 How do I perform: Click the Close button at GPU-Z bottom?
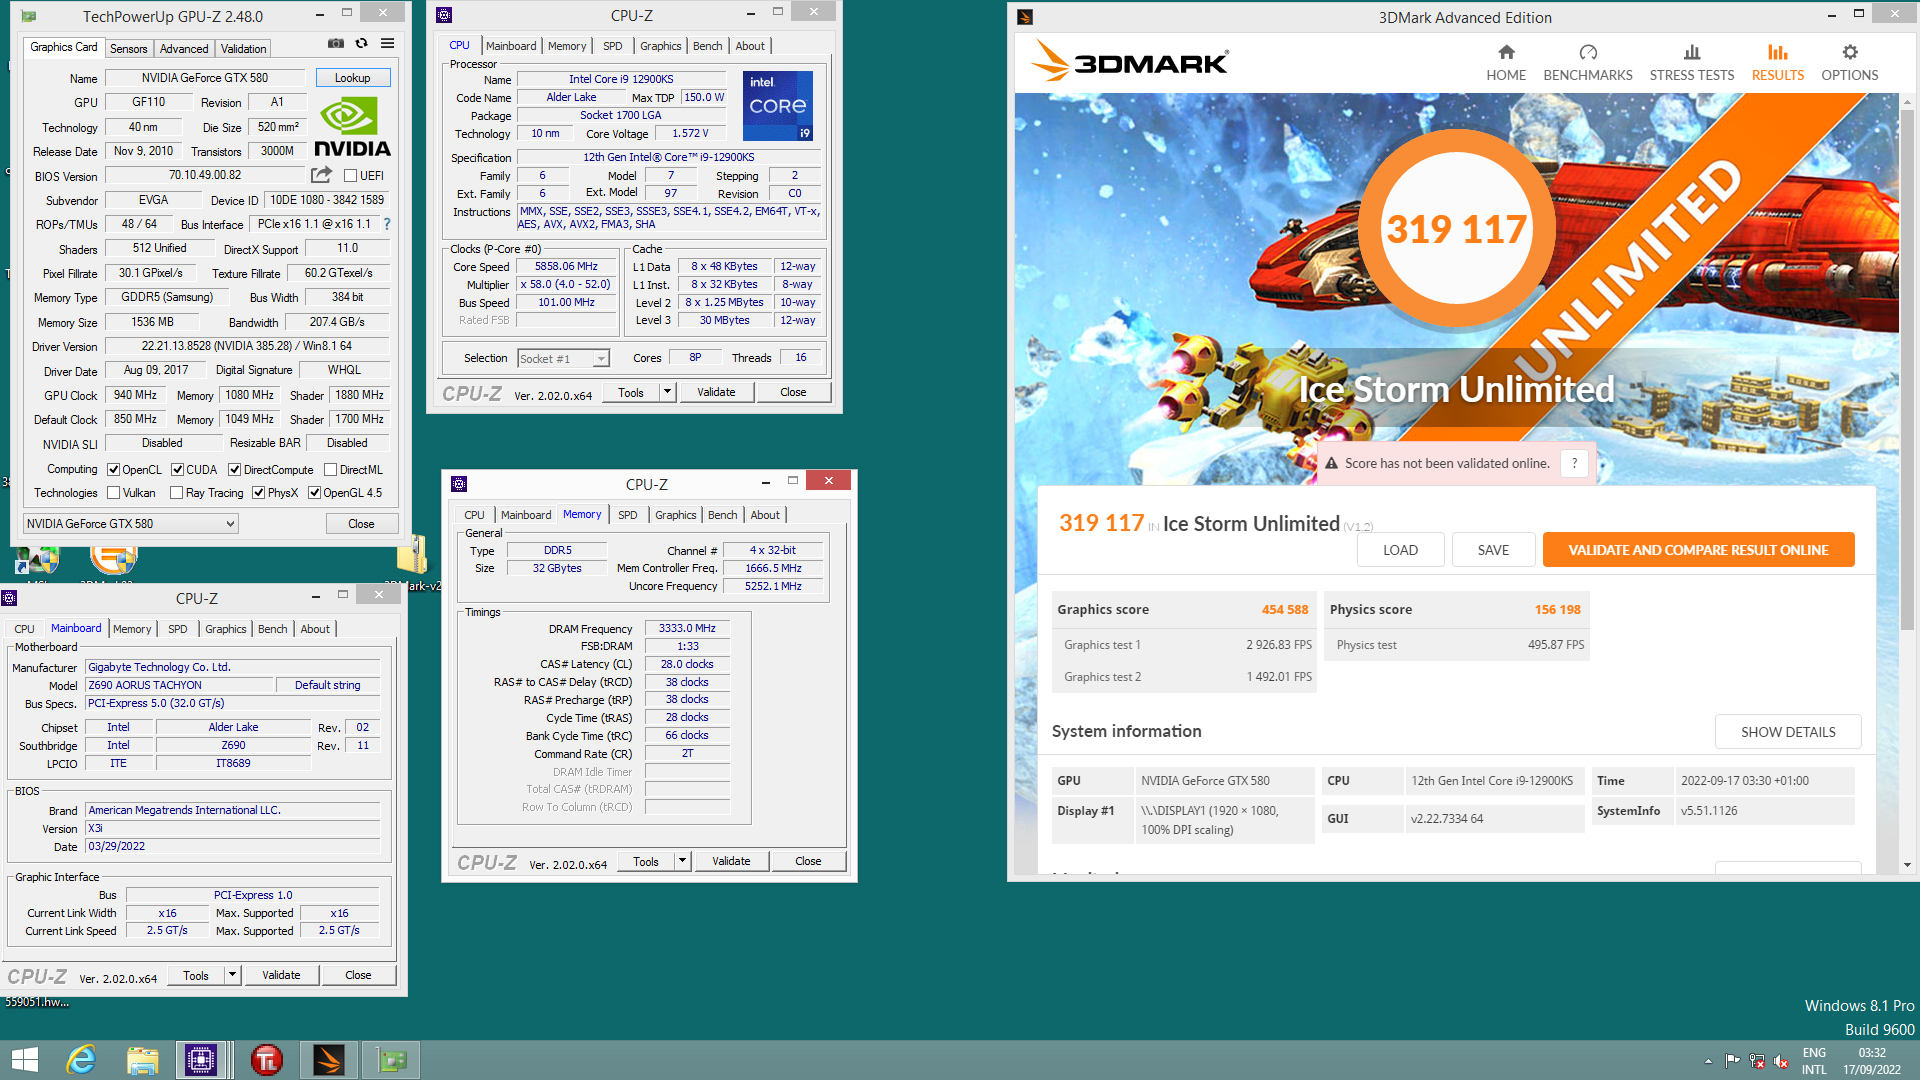pos(361,524)
